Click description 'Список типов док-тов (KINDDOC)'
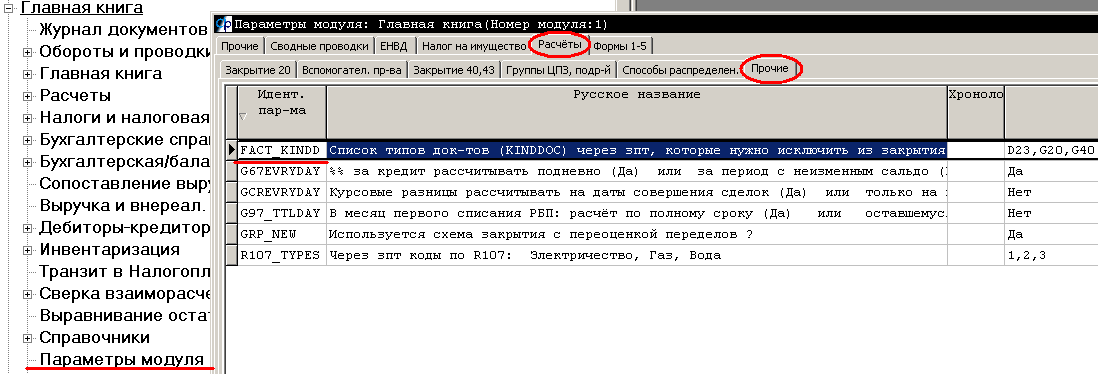 pos(636,150)
